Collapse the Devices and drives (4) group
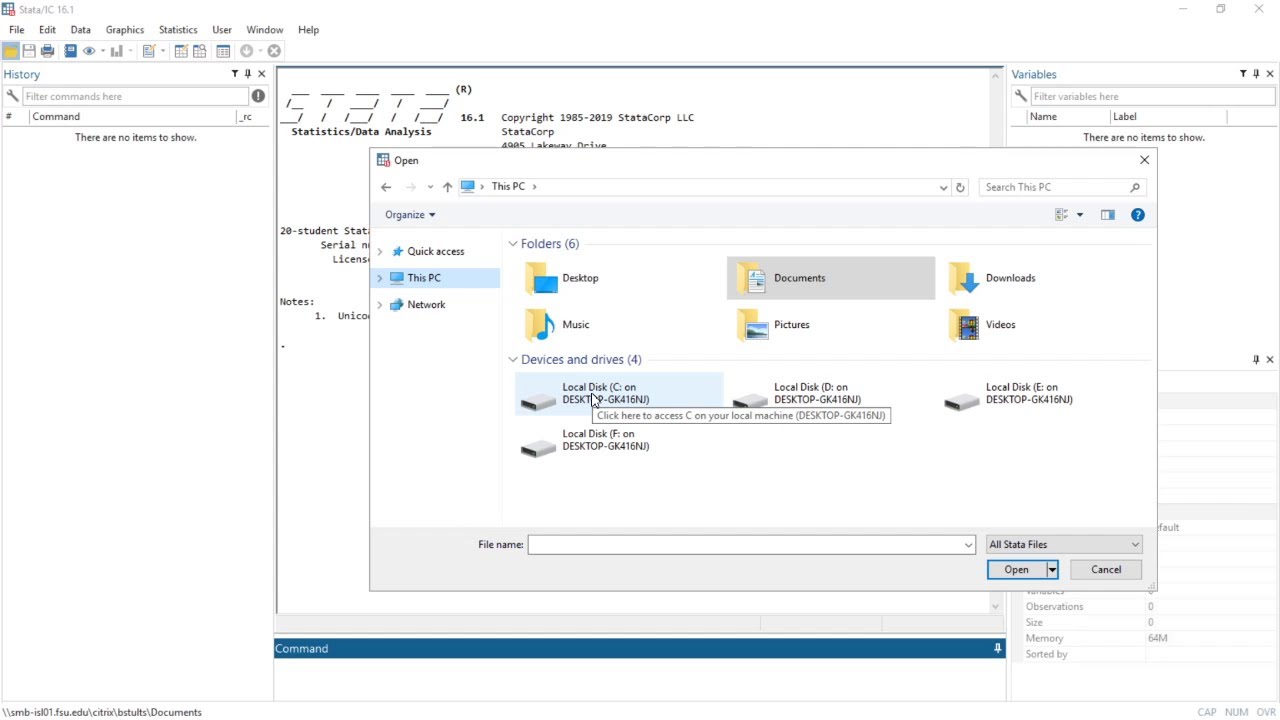 [513, 360]
